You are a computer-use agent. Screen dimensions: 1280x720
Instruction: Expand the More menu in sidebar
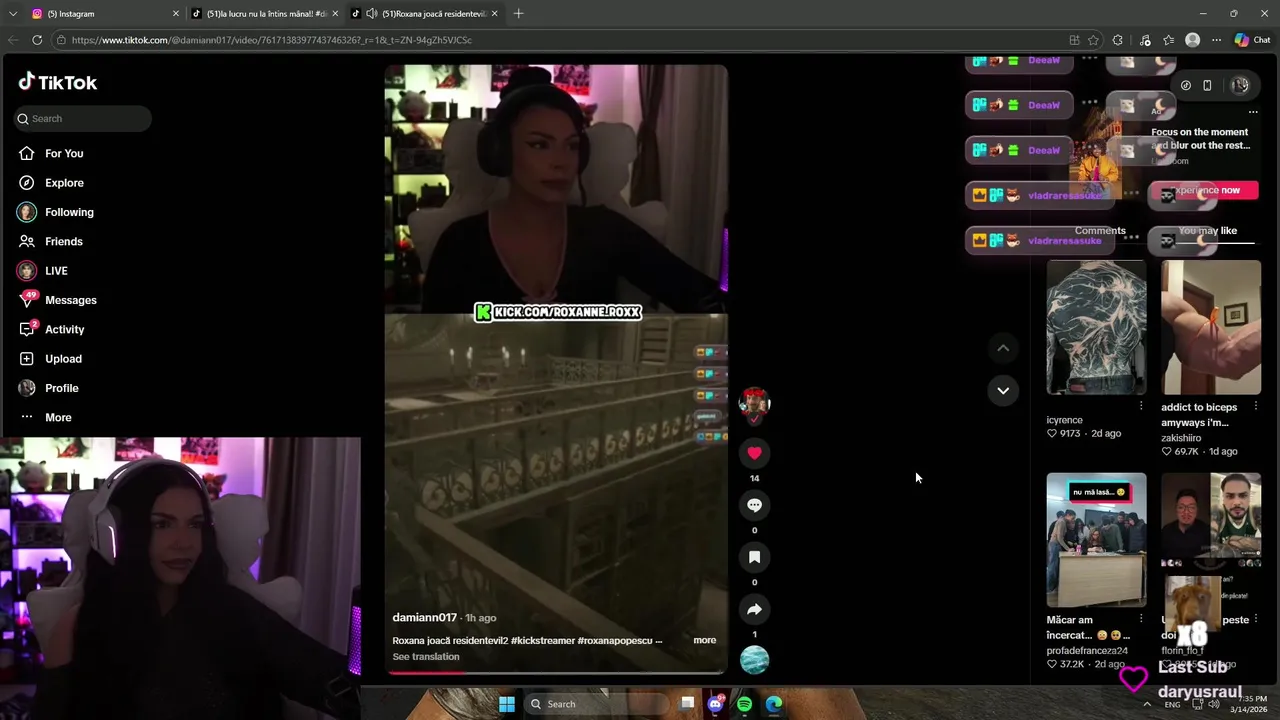[x=58, y=417]
